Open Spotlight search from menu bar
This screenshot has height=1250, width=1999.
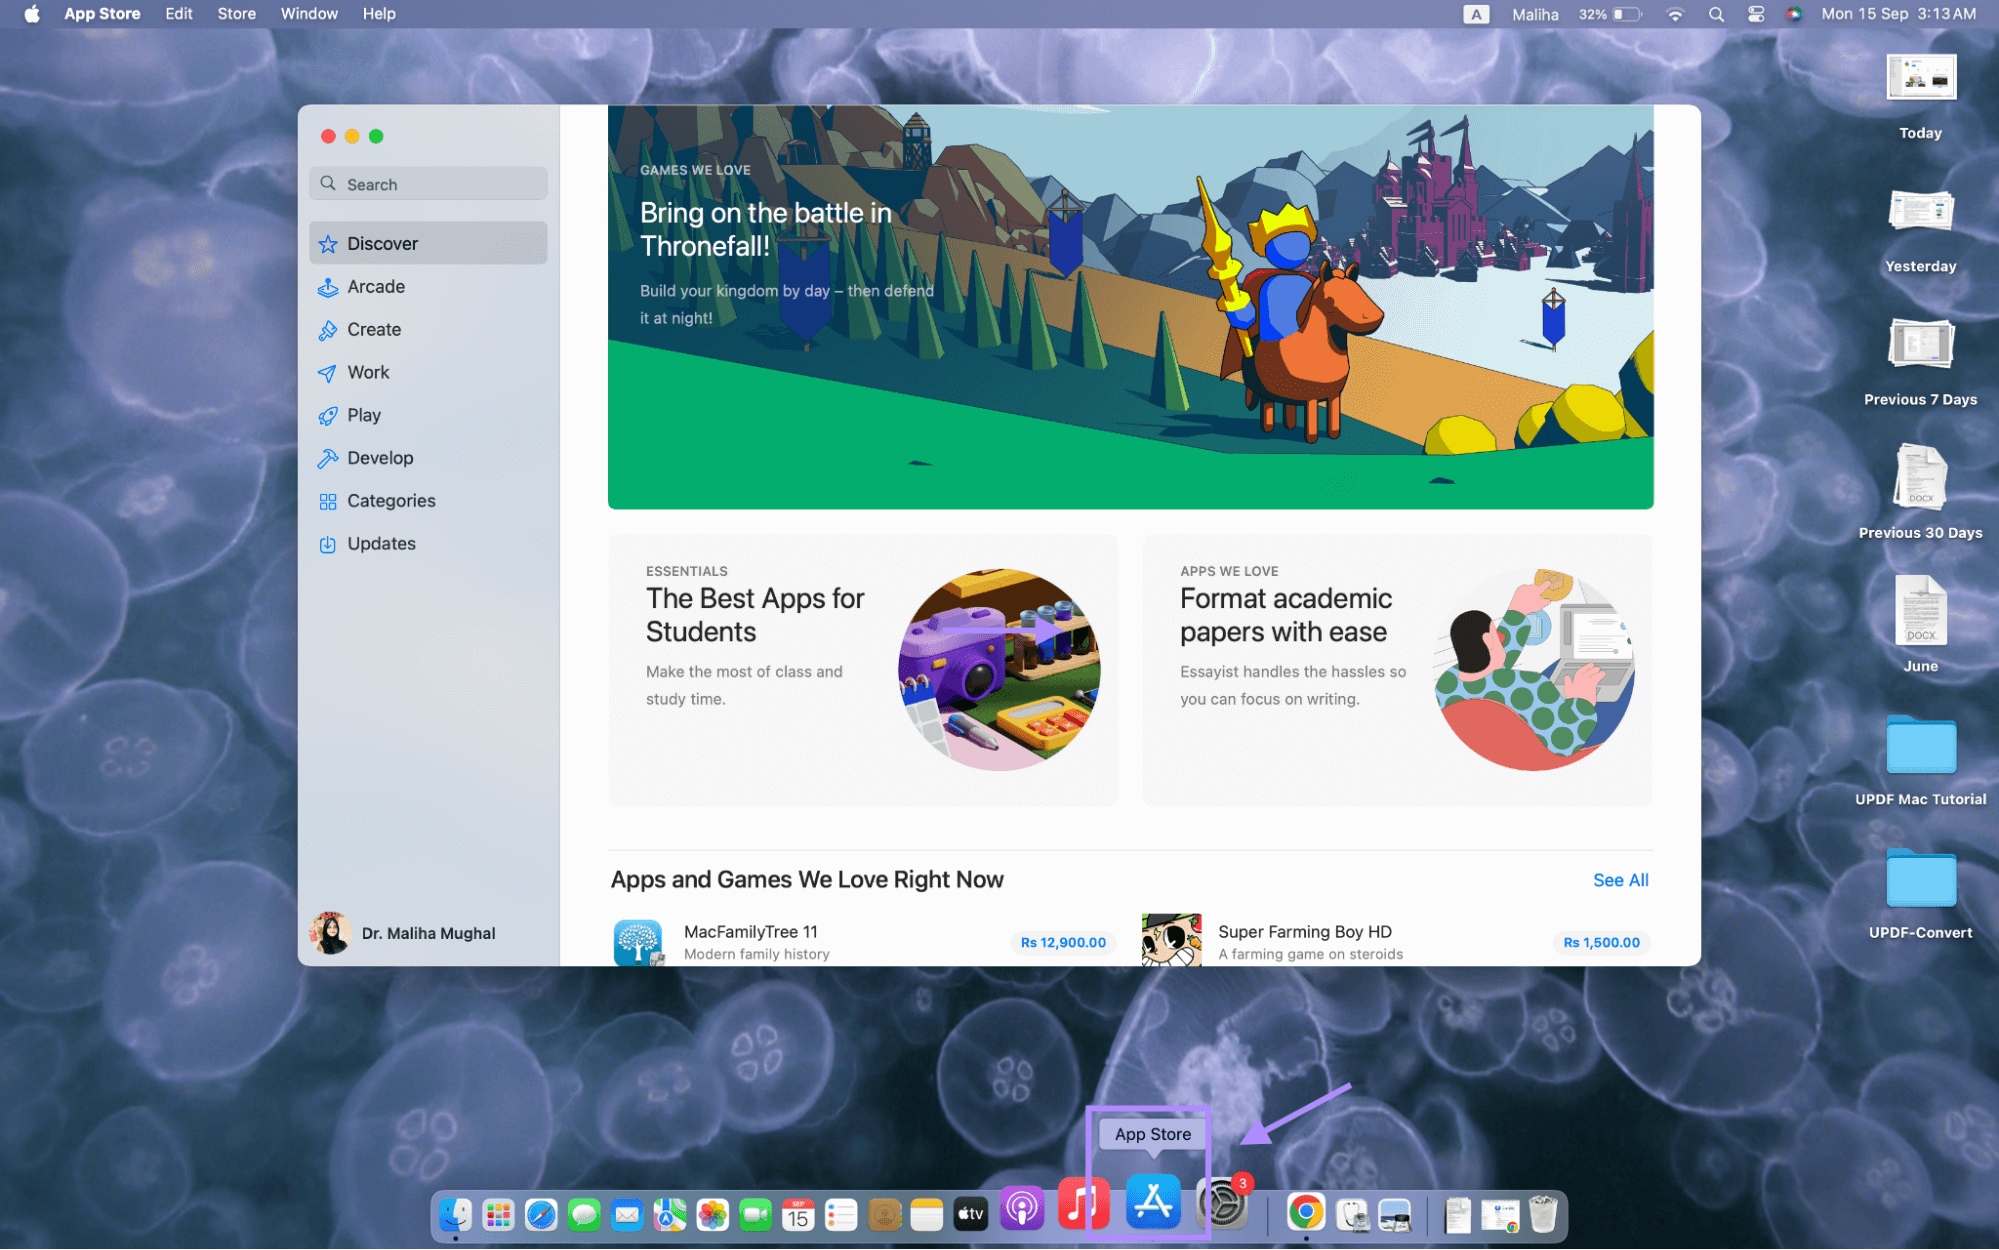(1716, 14)
